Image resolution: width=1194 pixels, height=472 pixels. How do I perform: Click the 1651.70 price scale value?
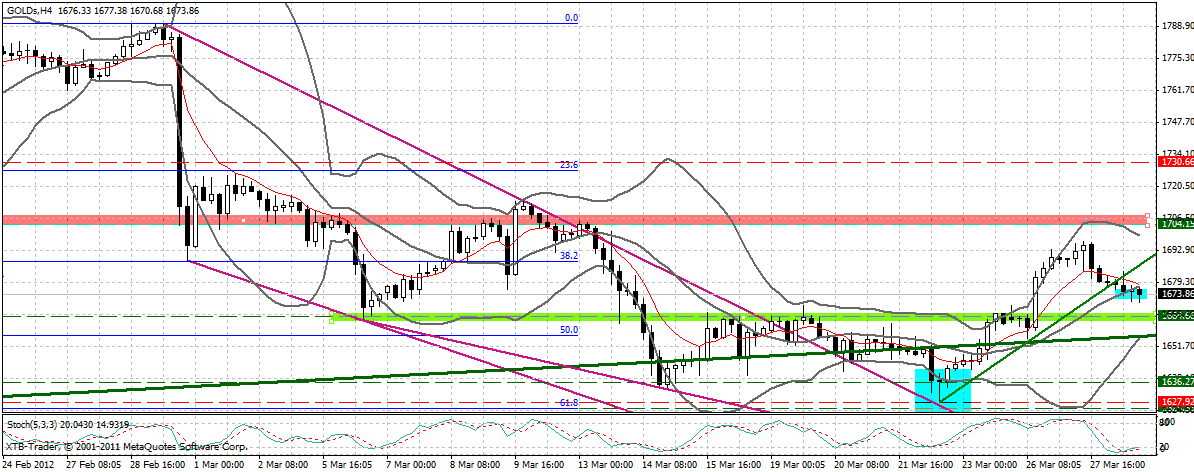tap(1176, 346)
